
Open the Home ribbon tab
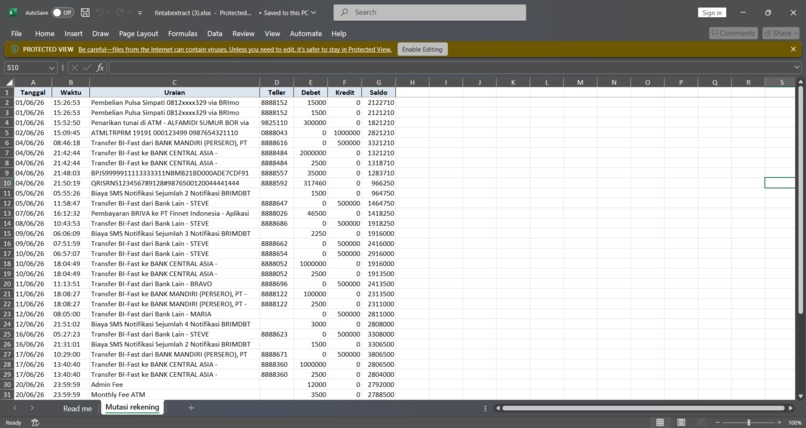coord(45,33)
